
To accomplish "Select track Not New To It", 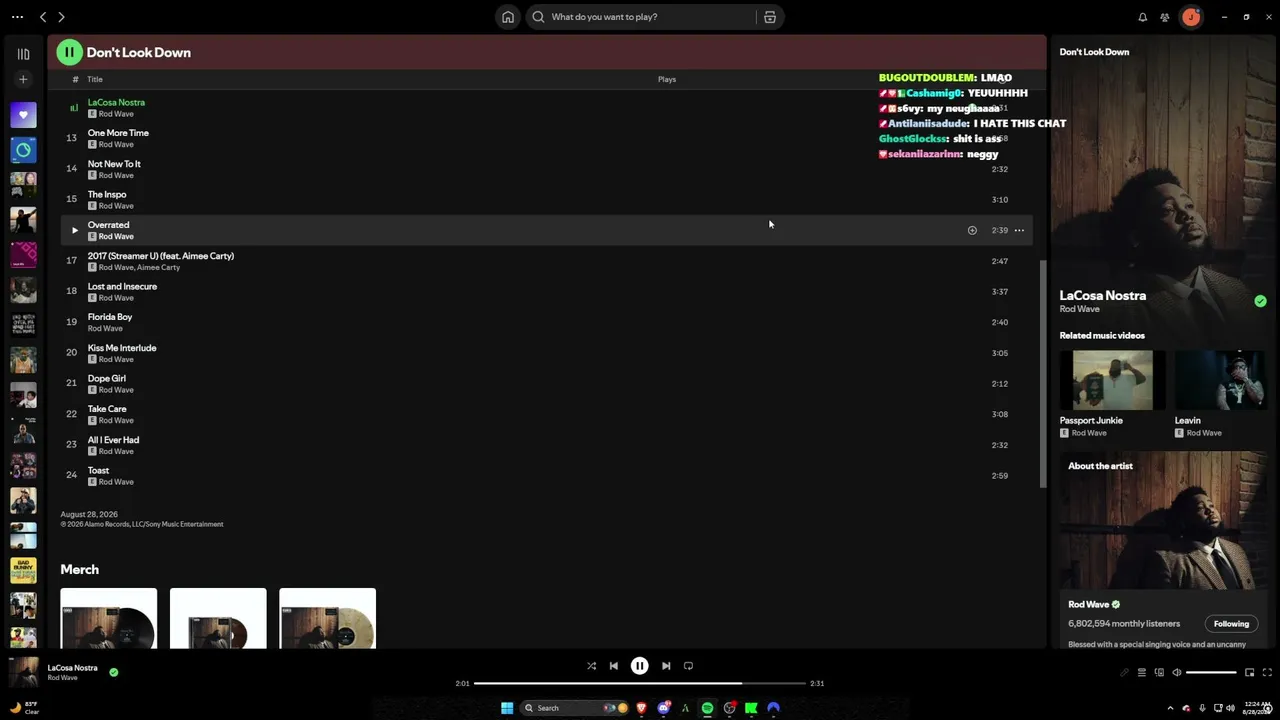I will [546, 169].
